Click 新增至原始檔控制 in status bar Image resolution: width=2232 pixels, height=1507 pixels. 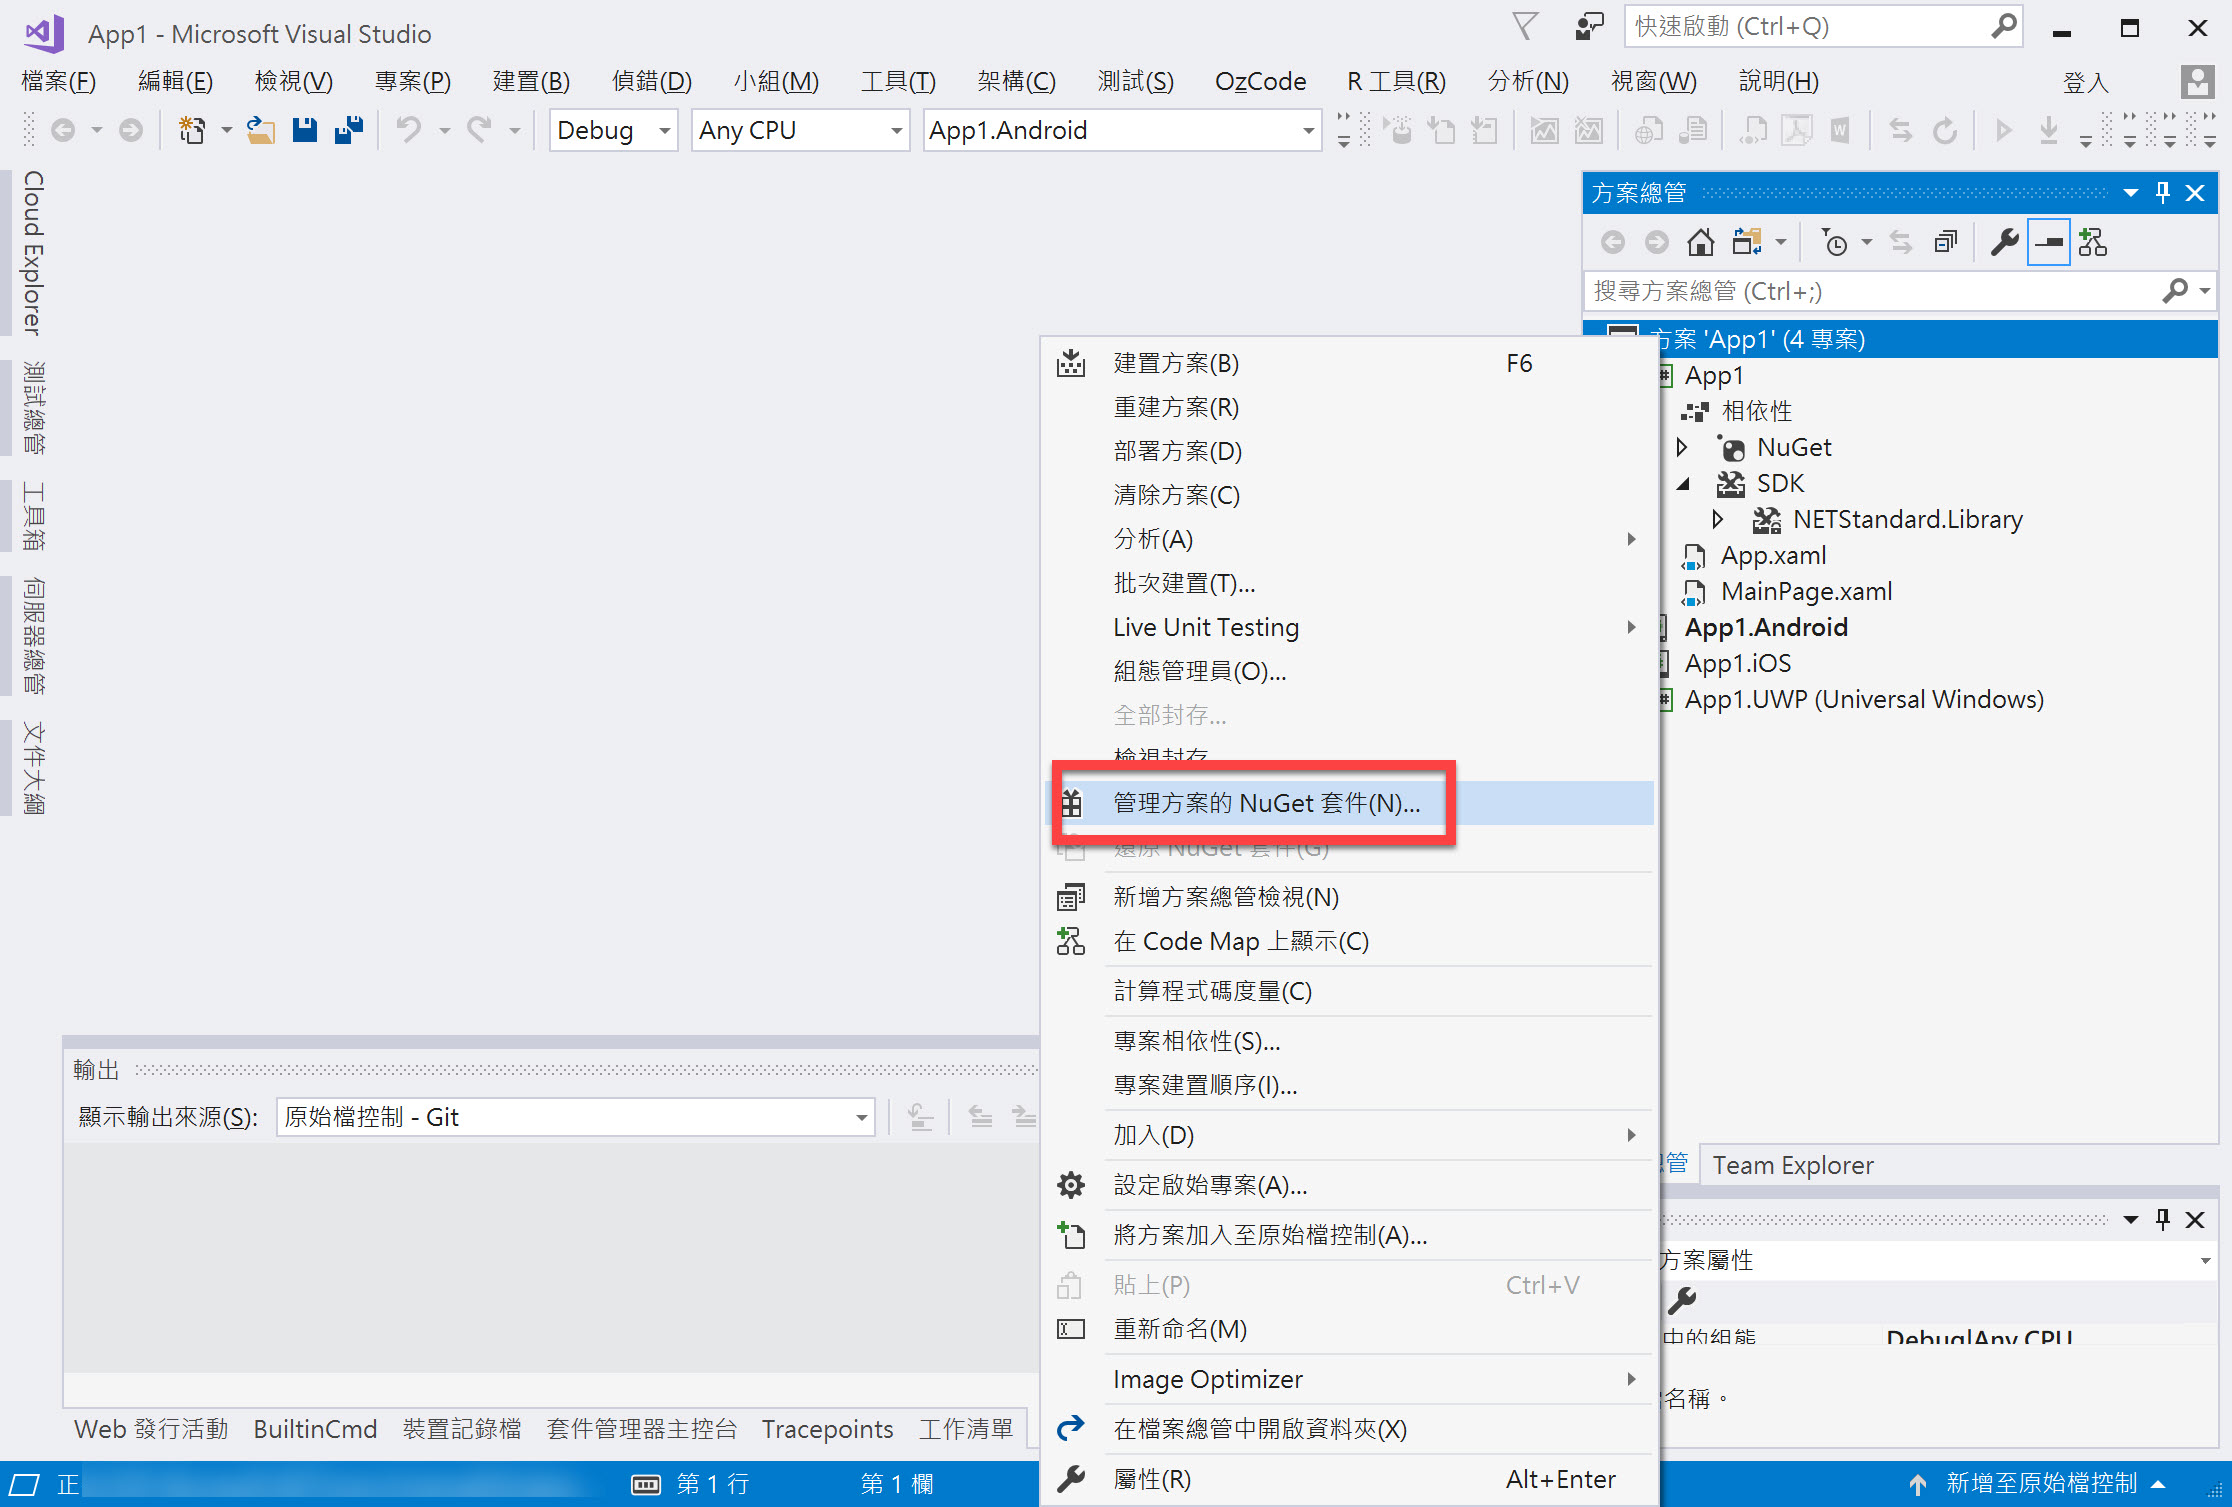click(x=2040, y=1484)
